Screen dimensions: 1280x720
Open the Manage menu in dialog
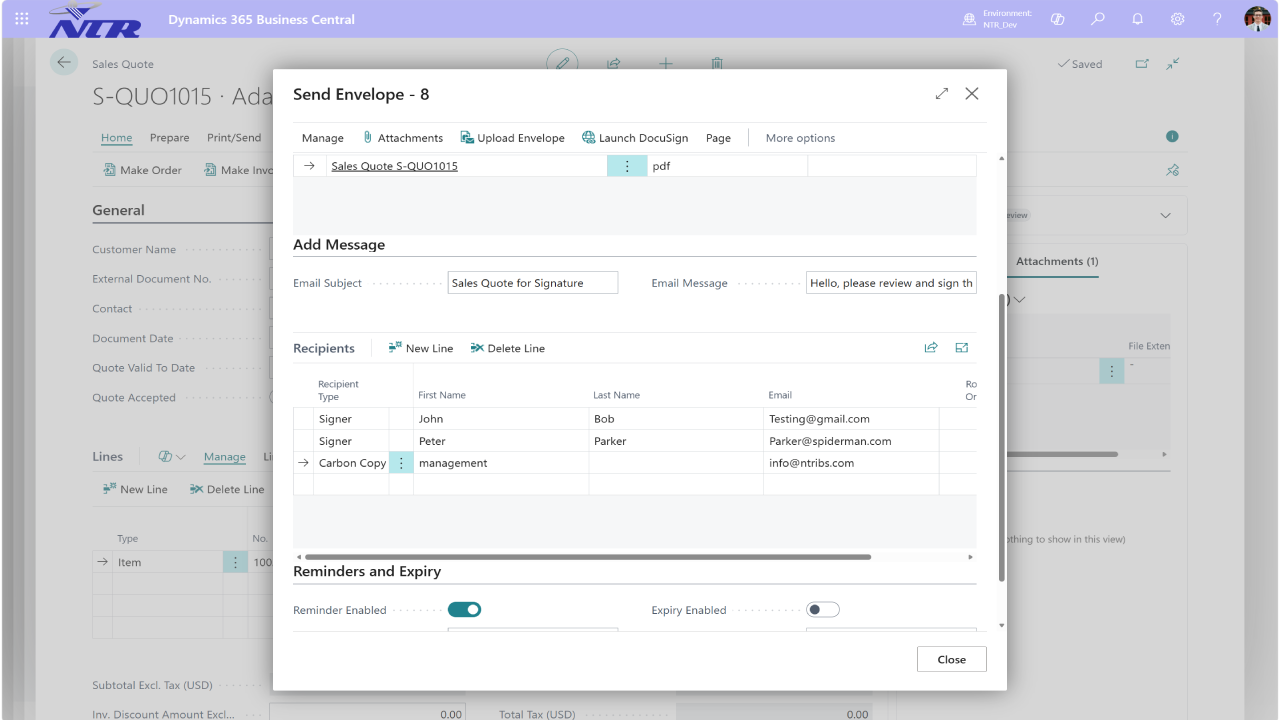click(323, 138)
